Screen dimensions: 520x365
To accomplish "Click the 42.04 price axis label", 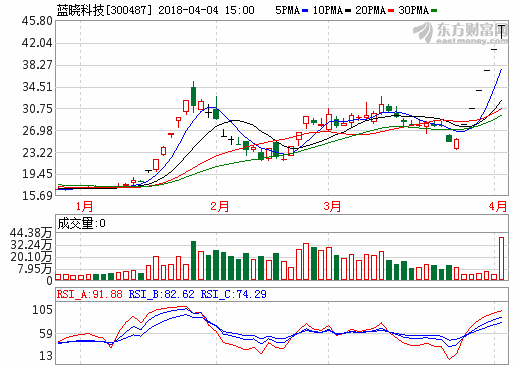I will point(37,43).
